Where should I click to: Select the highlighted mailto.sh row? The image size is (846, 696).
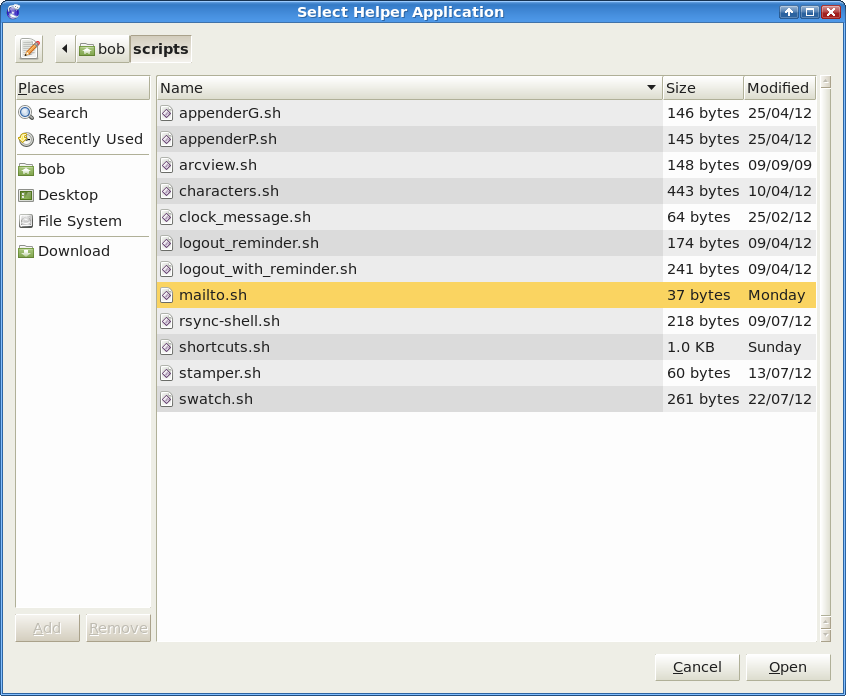coord(486,295)
